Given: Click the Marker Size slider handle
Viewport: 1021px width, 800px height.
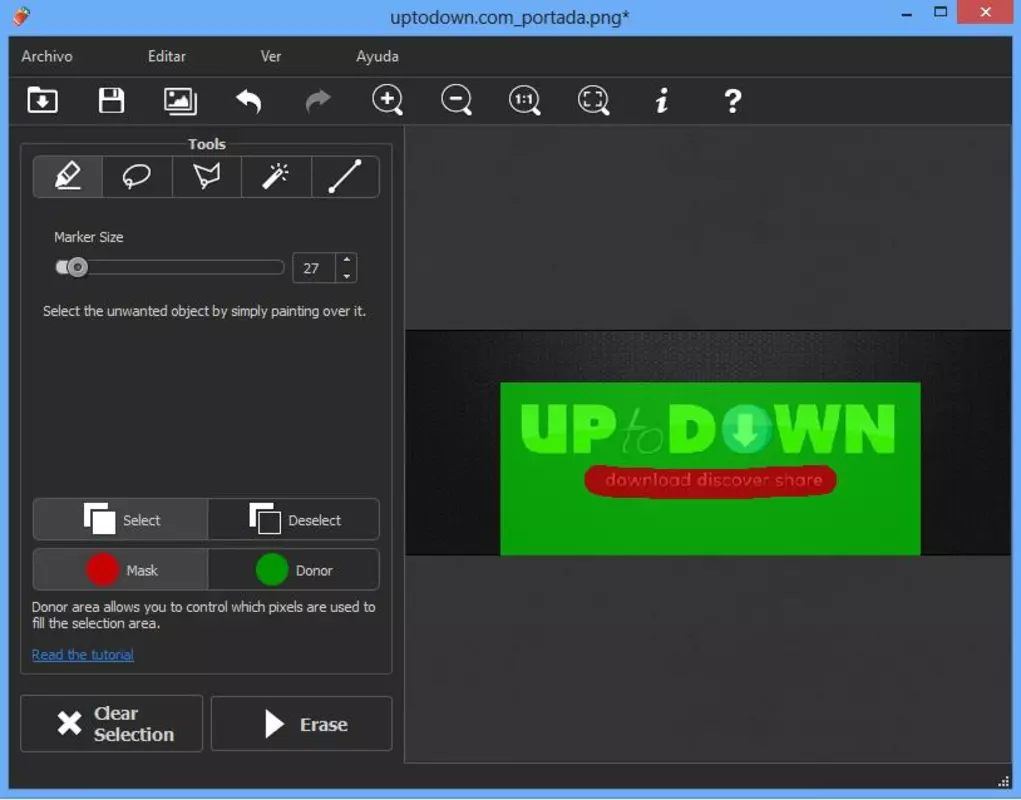Looking at the screenshot, I should [77, 267].
